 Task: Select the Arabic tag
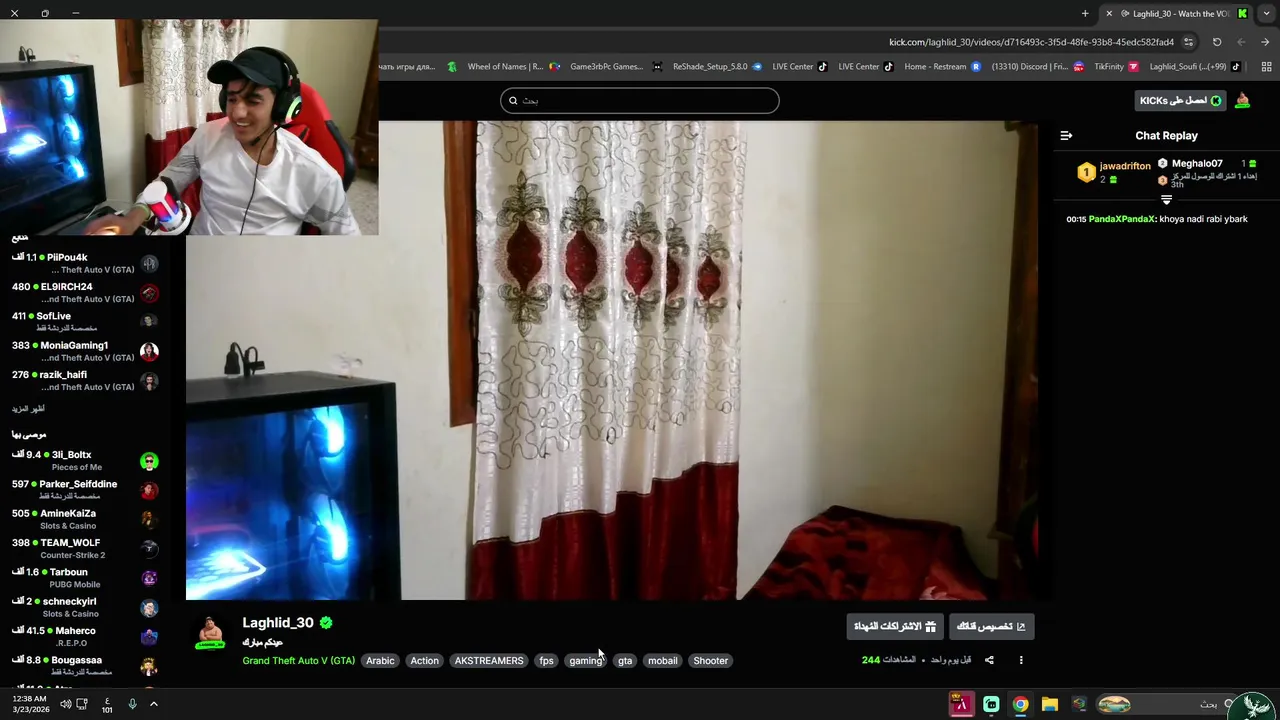coord(380,661)
